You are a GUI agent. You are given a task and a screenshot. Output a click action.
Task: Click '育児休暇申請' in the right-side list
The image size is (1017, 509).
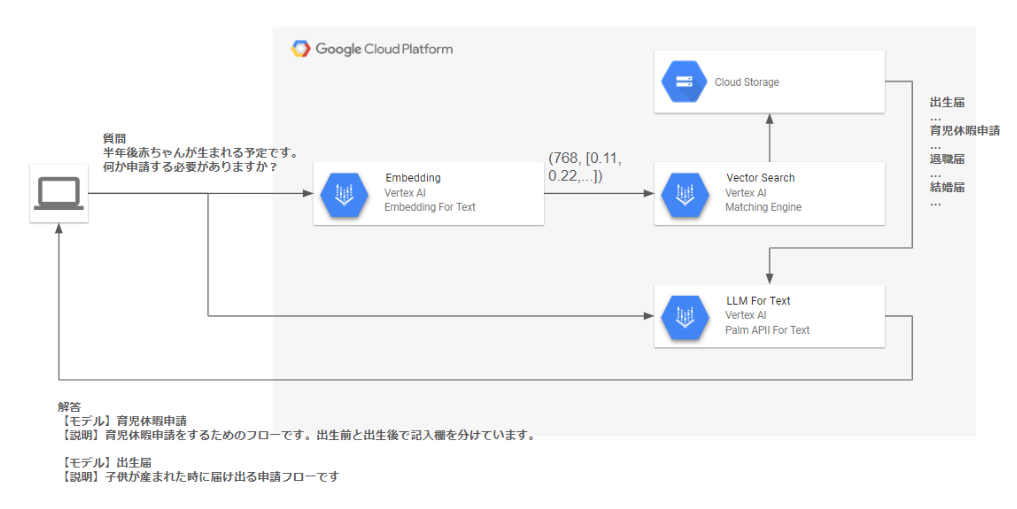click(x=964, y=131)
